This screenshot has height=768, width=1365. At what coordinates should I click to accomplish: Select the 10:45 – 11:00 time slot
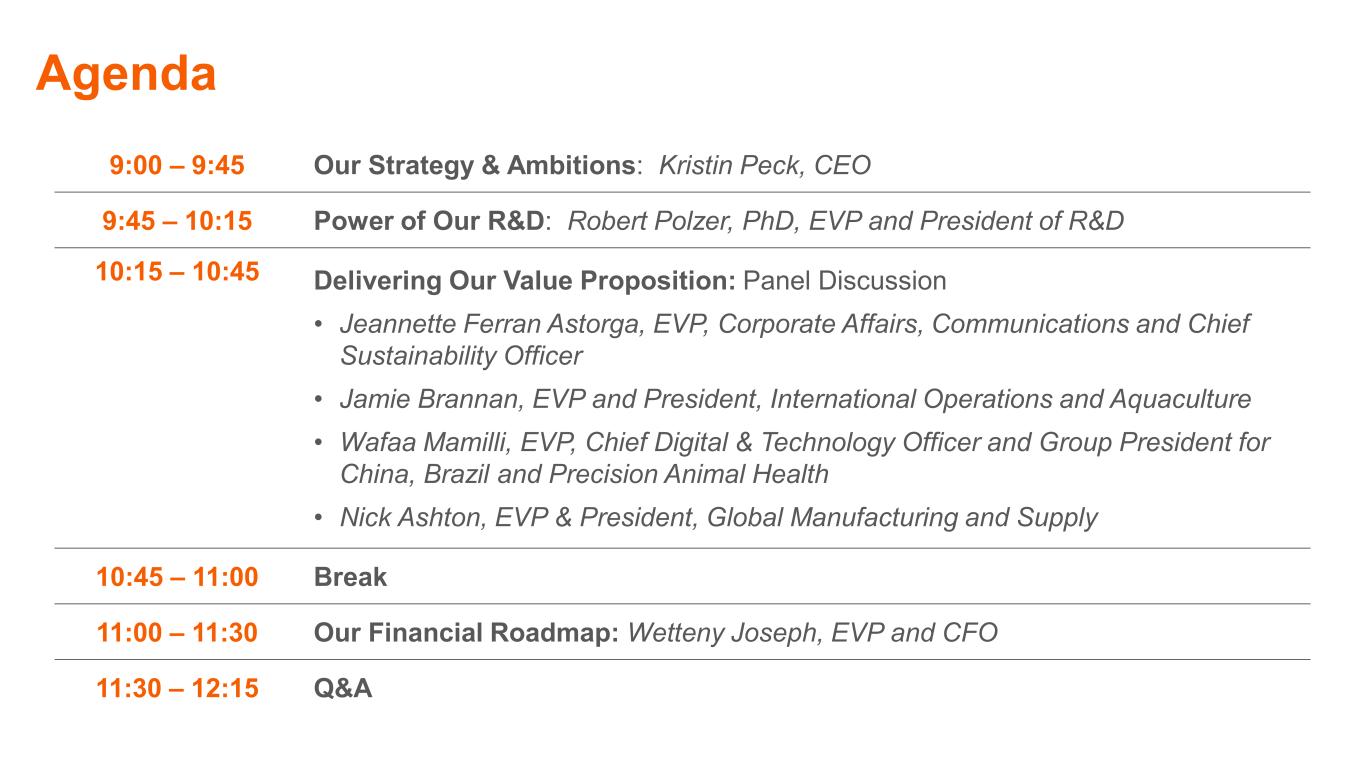tap(176, 577)
